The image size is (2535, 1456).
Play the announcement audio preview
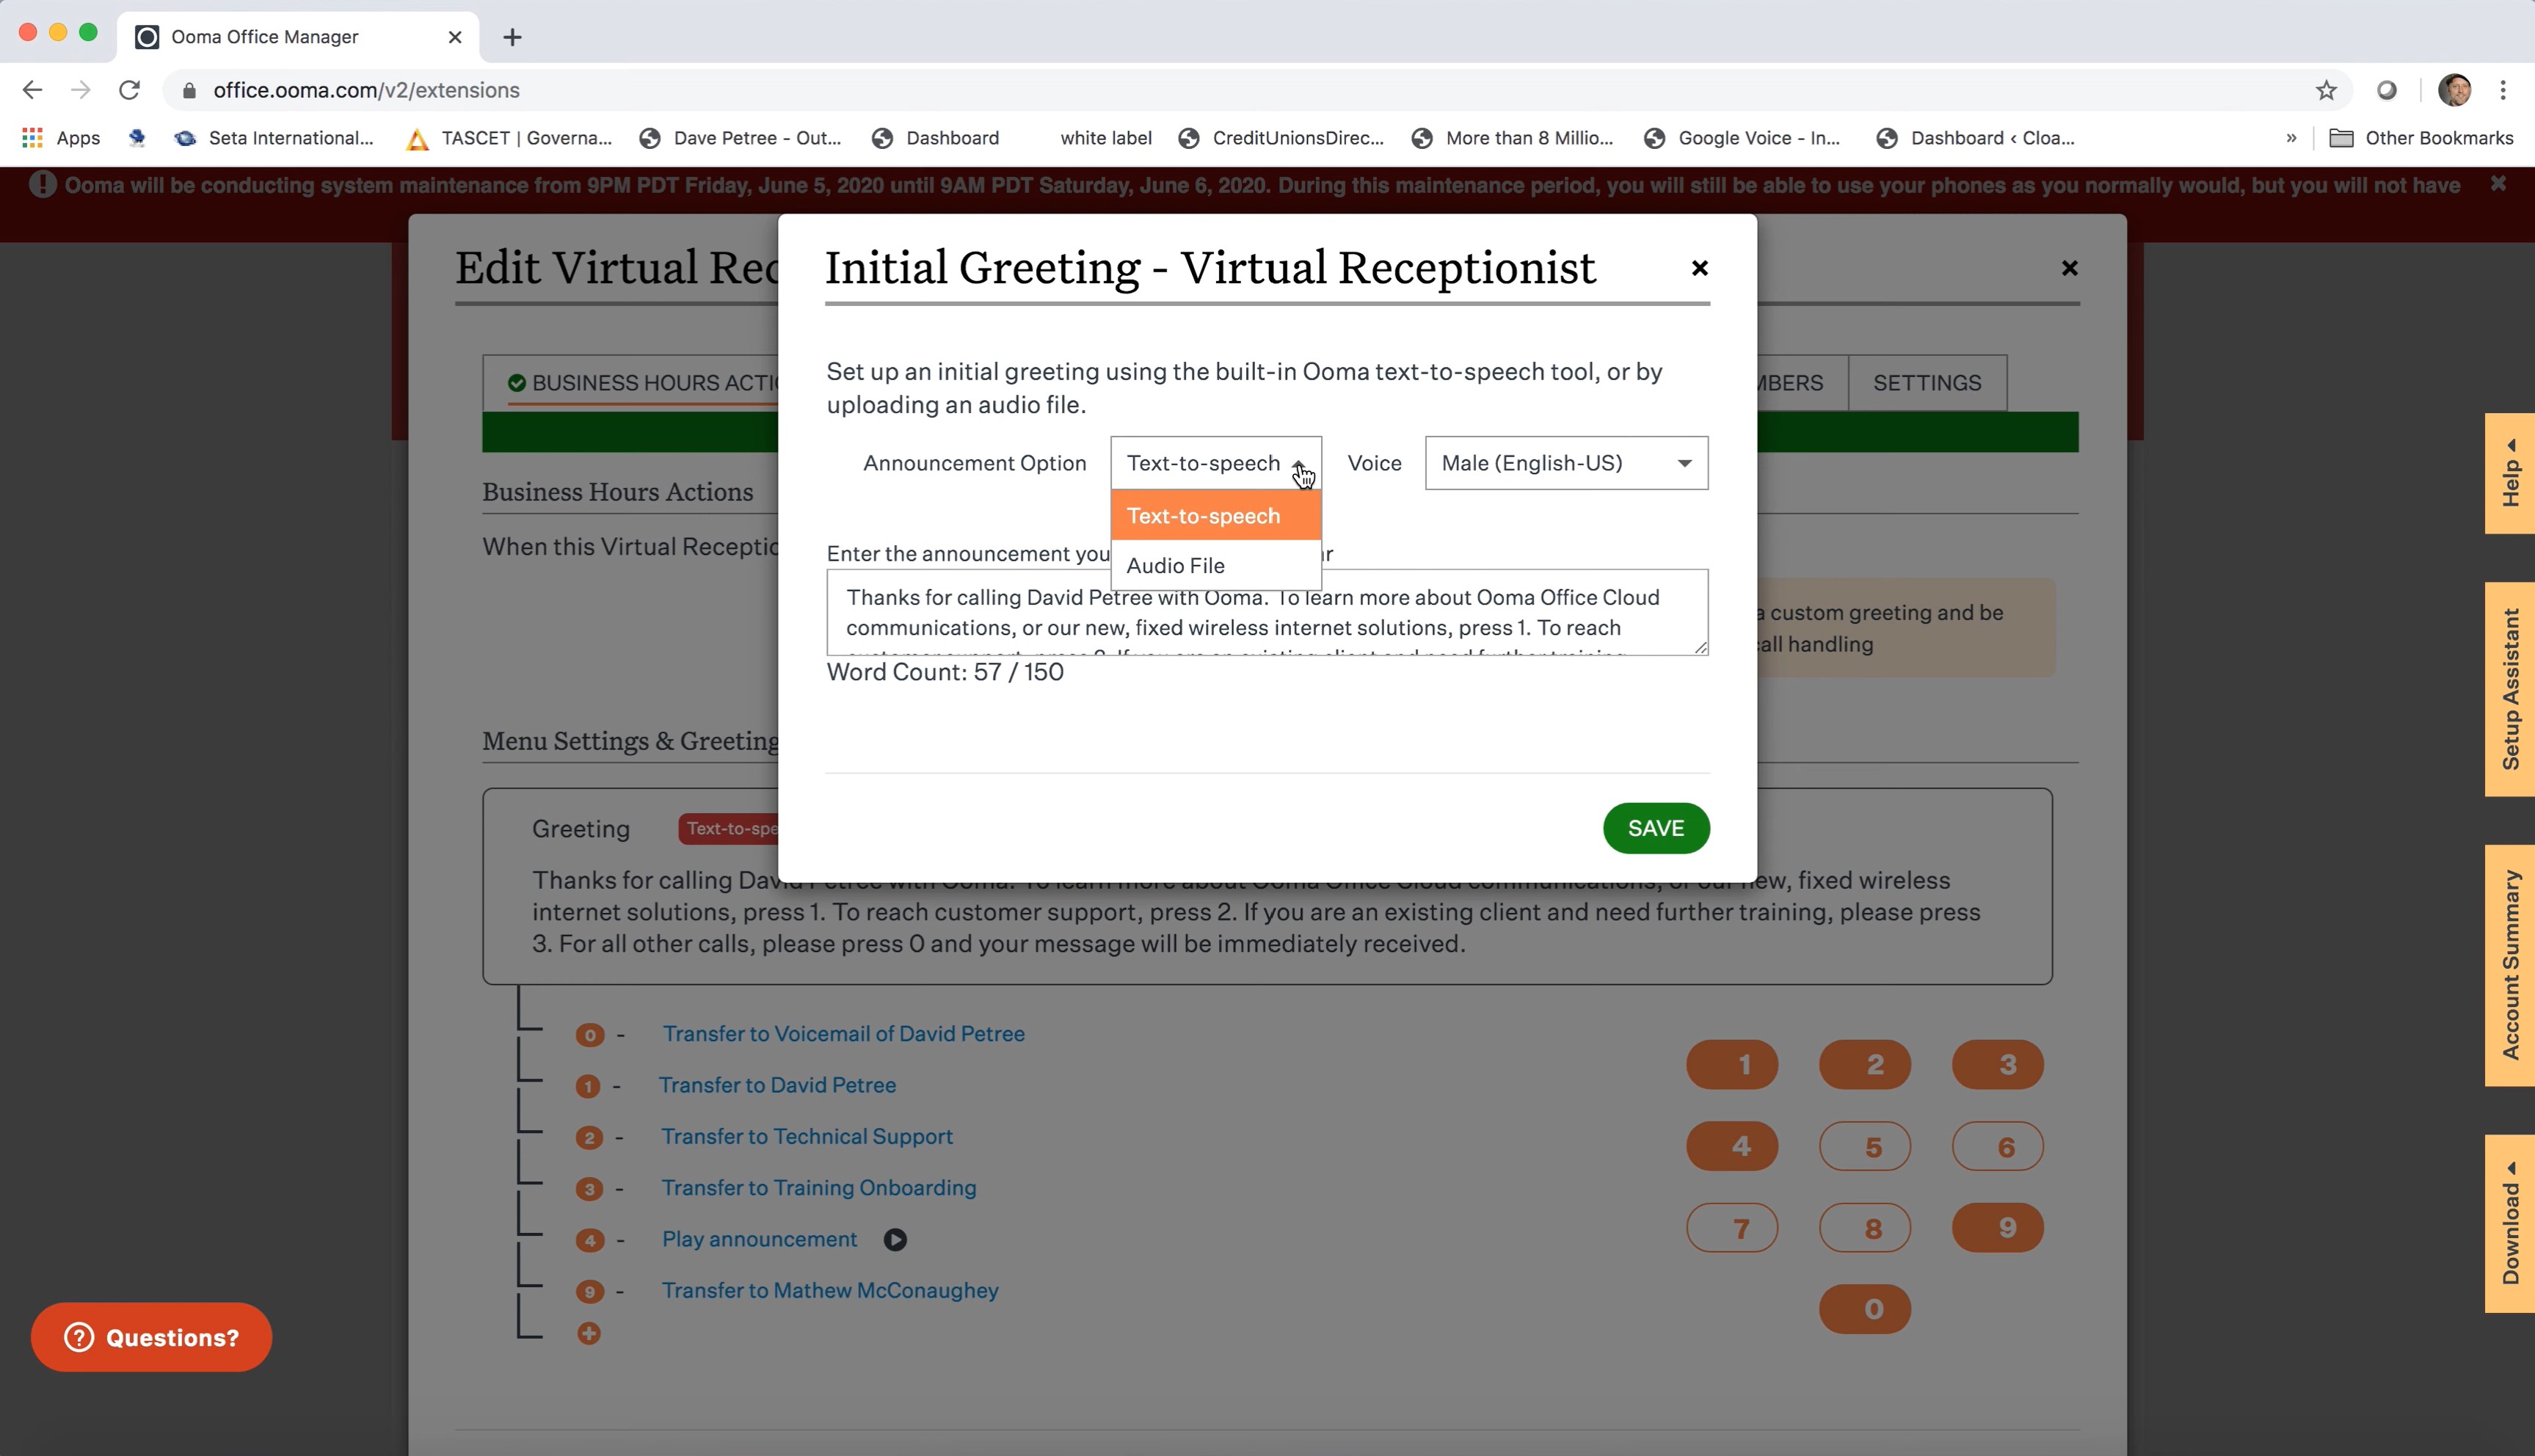[x=893, y=1238]
